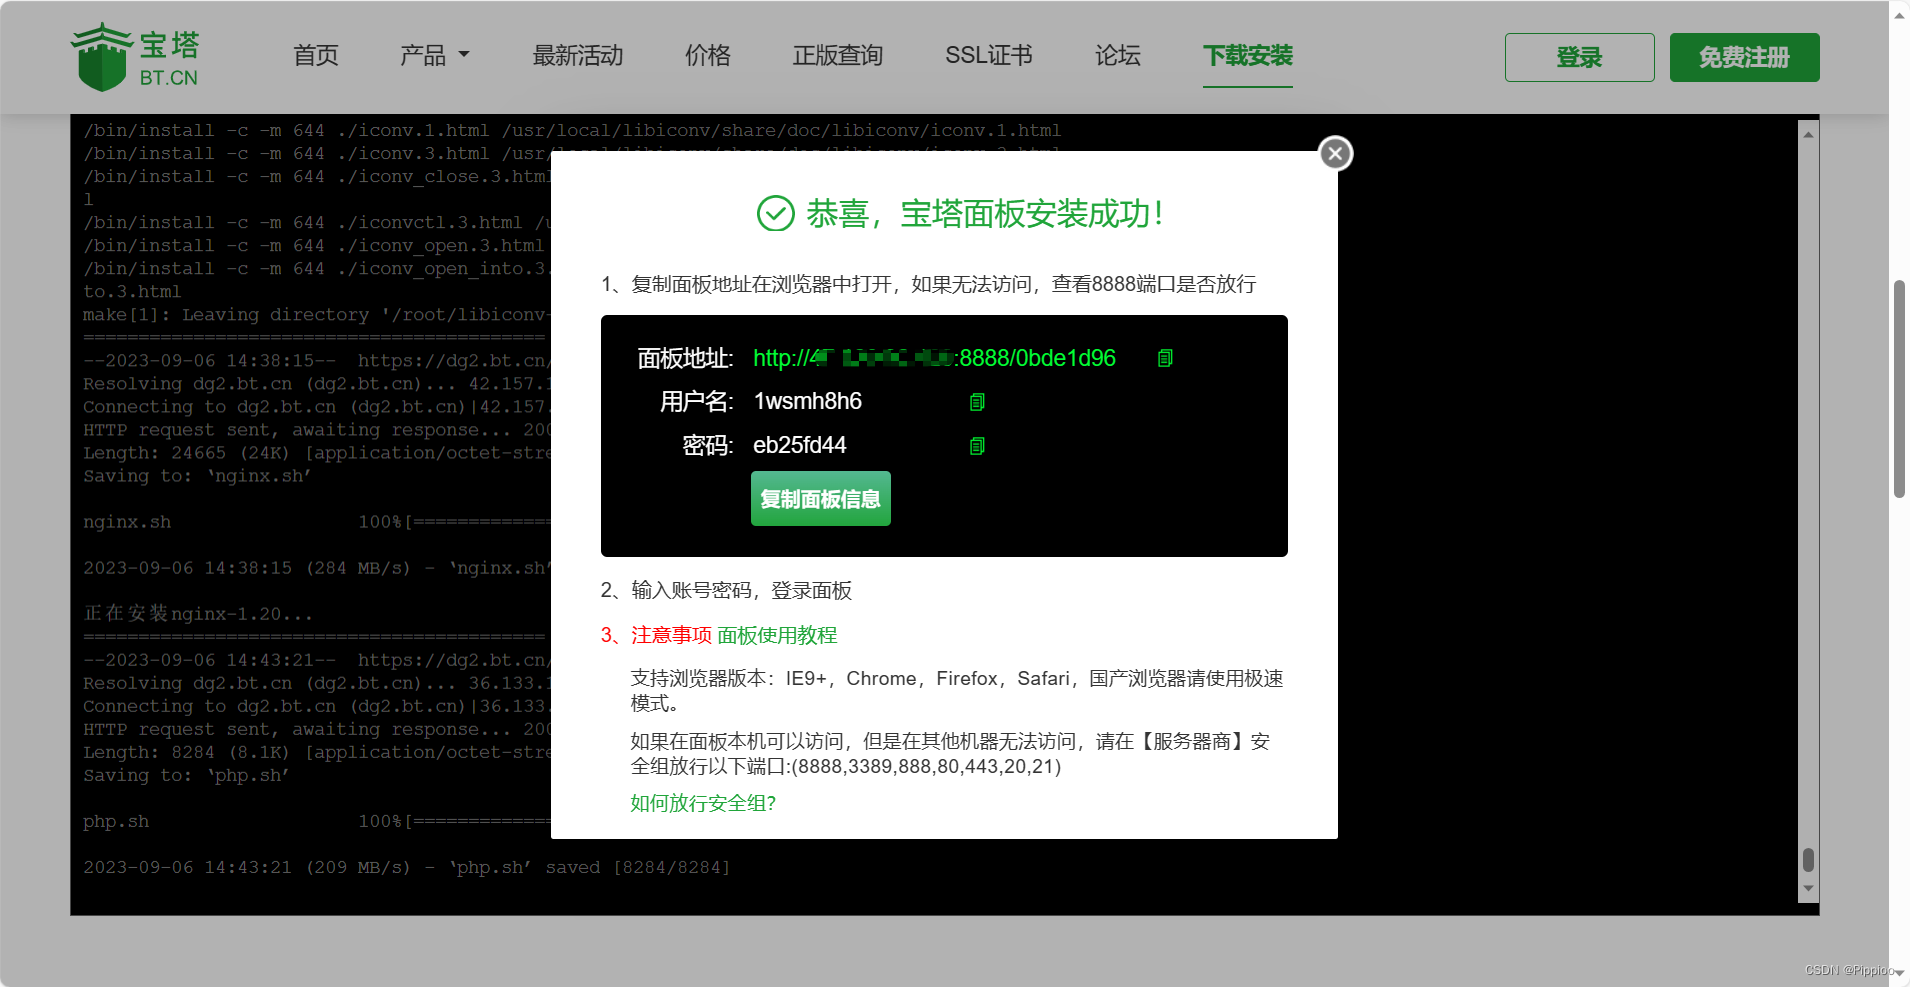This screenshot has height=987, width=1910.
Task: Visit the 论坛 link
Action: click(x=1117, y=56)
